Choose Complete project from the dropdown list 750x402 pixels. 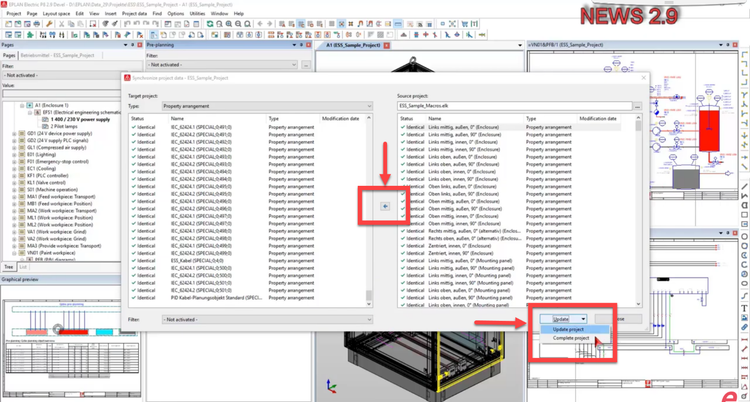(572, 339)
